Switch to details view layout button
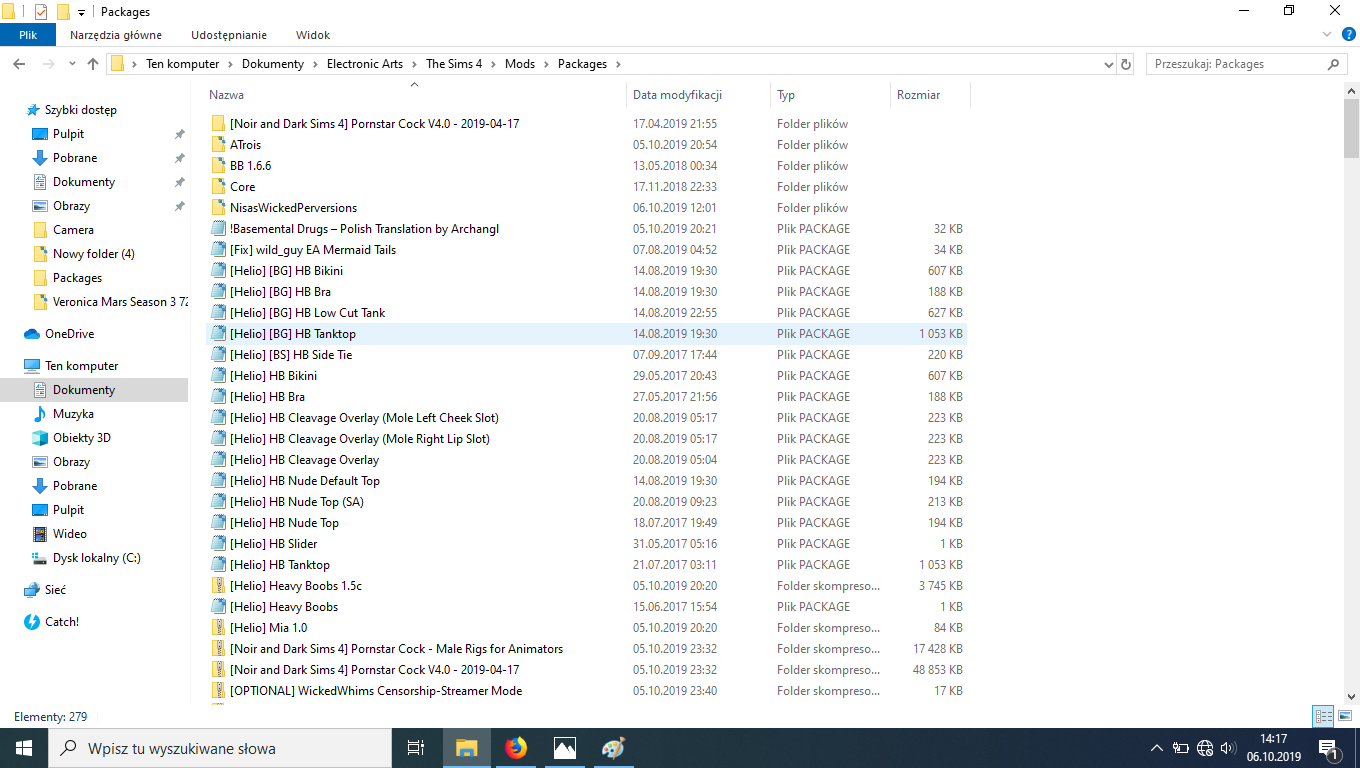 pos(1323,716)
